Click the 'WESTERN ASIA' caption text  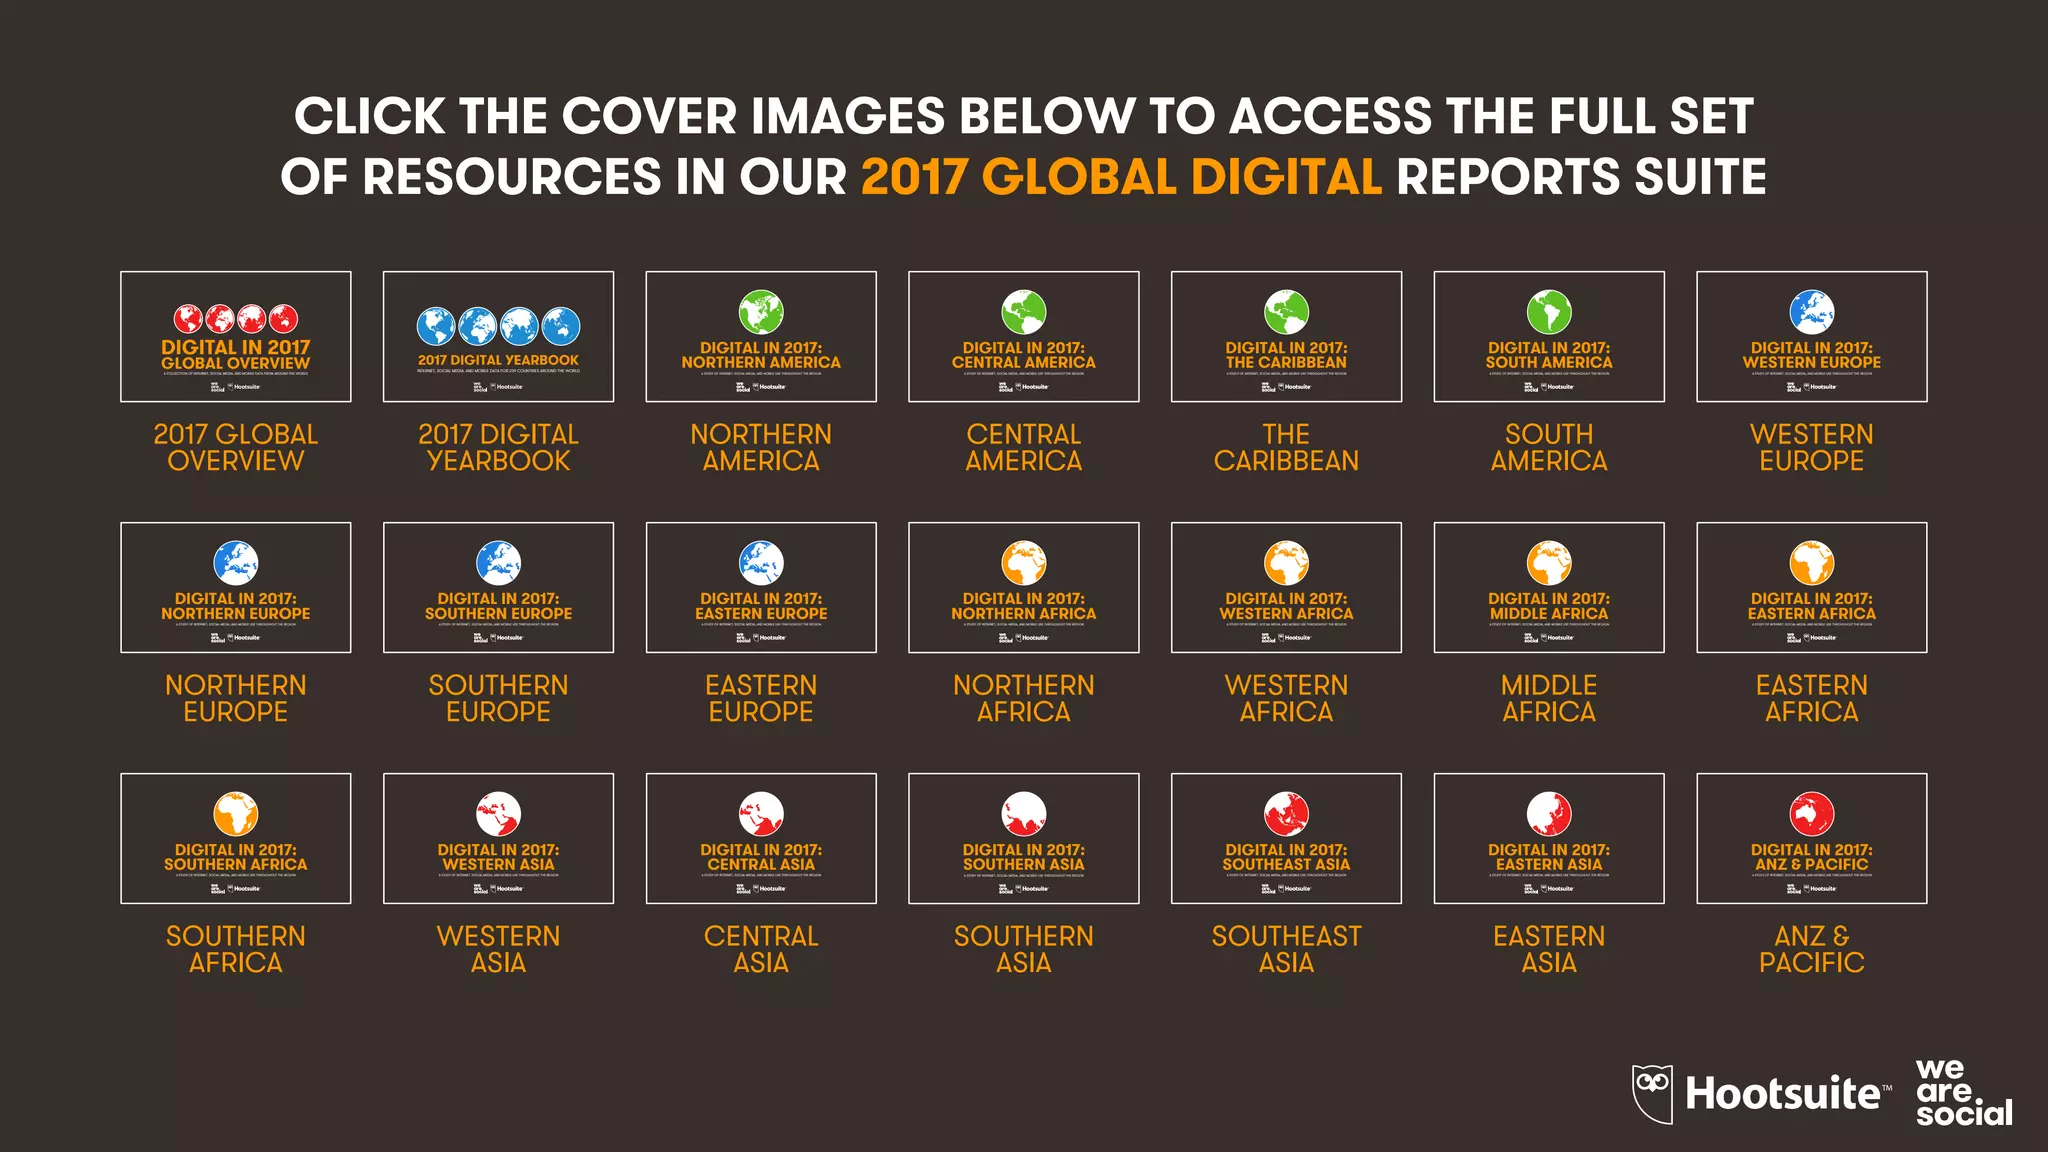click(499, 950)
